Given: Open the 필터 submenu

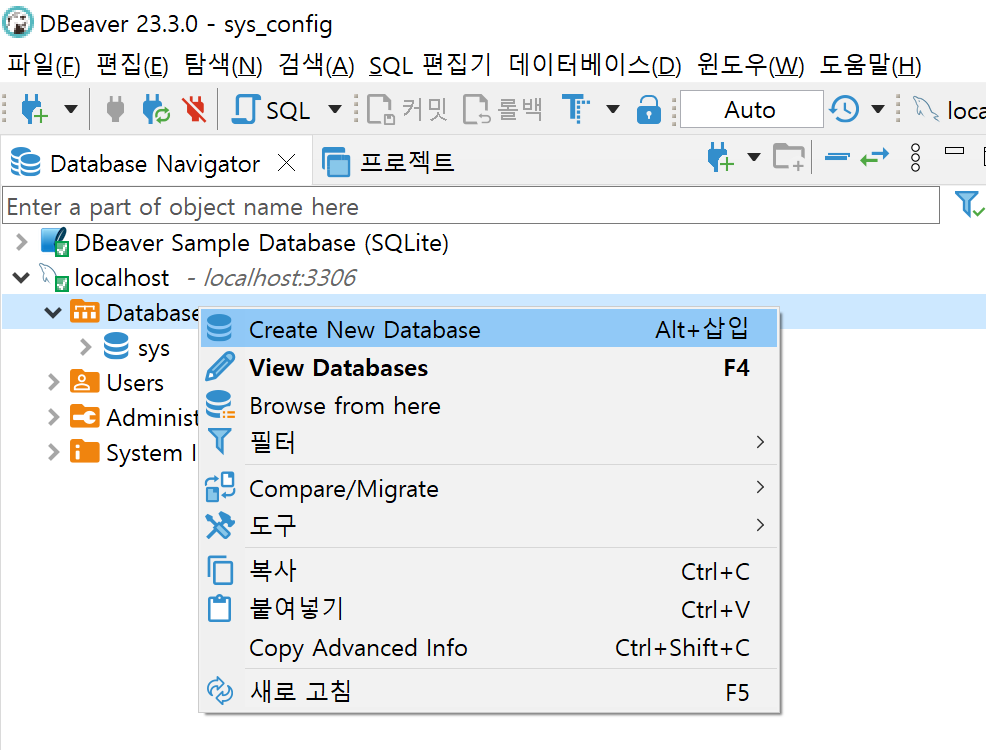Looking at the screenshot, I should [x=489, y=442].
